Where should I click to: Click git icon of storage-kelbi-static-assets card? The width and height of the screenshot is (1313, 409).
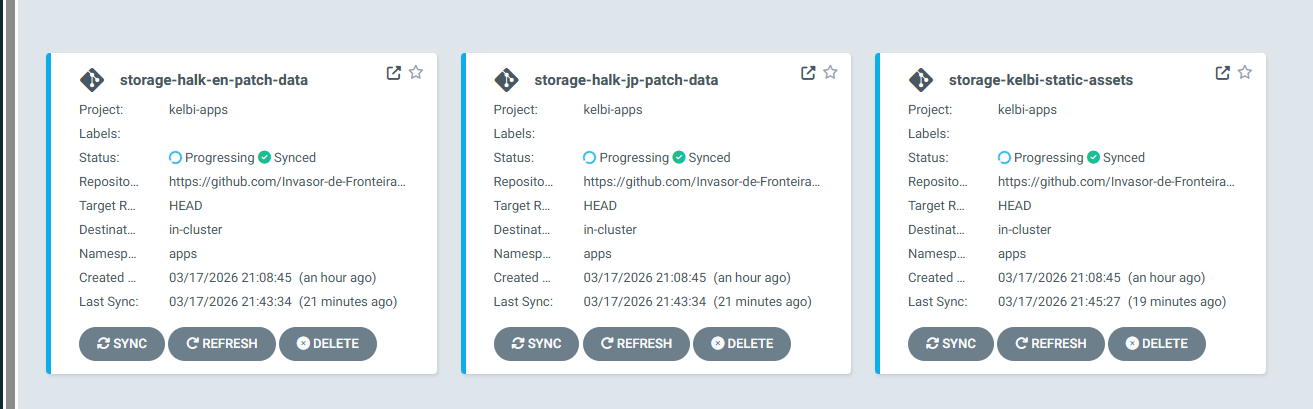pos(921,80)
